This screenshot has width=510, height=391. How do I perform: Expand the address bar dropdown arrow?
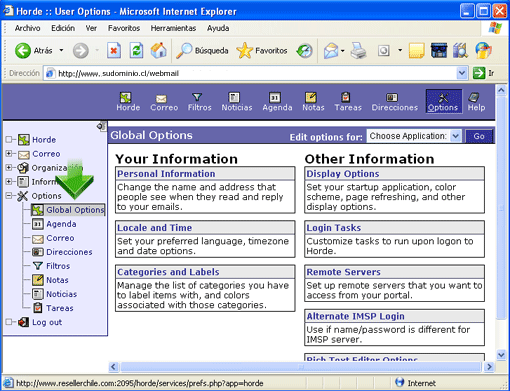[x=462, y=73]
